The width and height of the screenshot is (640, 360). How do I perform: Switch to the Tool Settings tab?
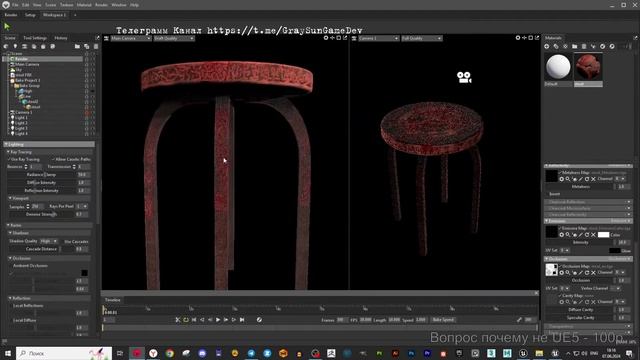click(x=35, y=38)
